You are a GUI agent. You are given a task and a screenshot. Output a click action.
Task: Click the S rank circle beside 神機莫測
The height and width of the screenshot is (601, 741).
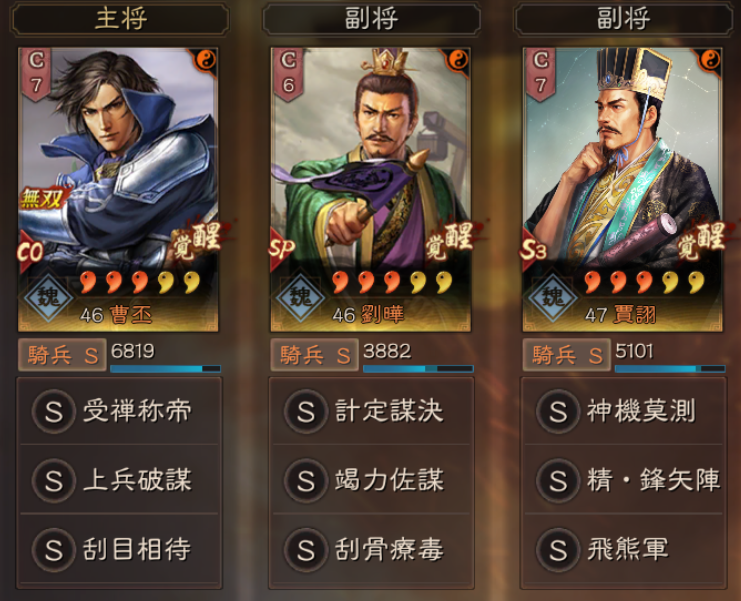tap(558, 411)
